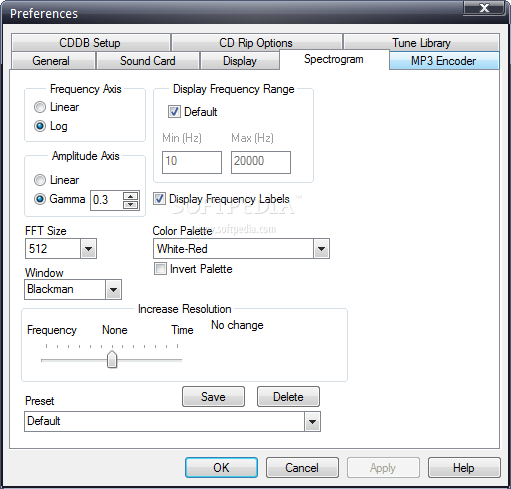Open the CD Rip Options tab
The image size is (511, 489).
(256, 43)
